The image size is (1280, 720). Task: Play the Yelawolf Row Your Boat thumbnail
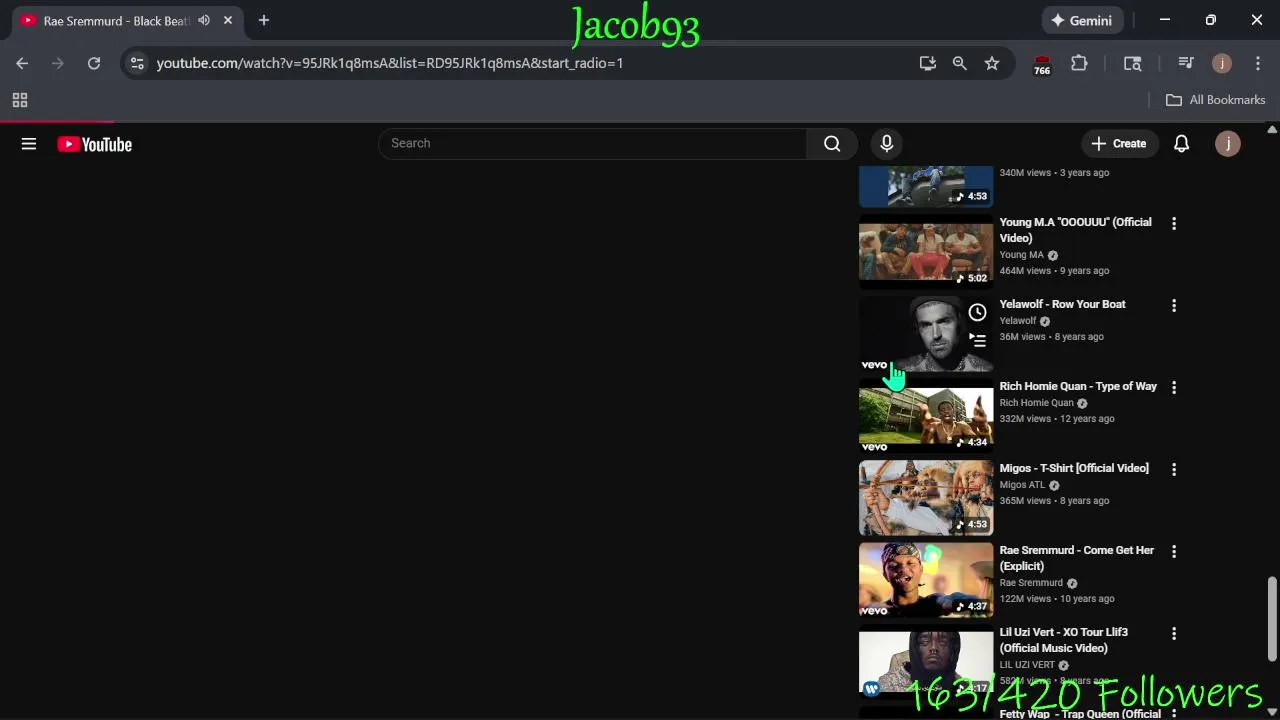[x=926, y=333]
